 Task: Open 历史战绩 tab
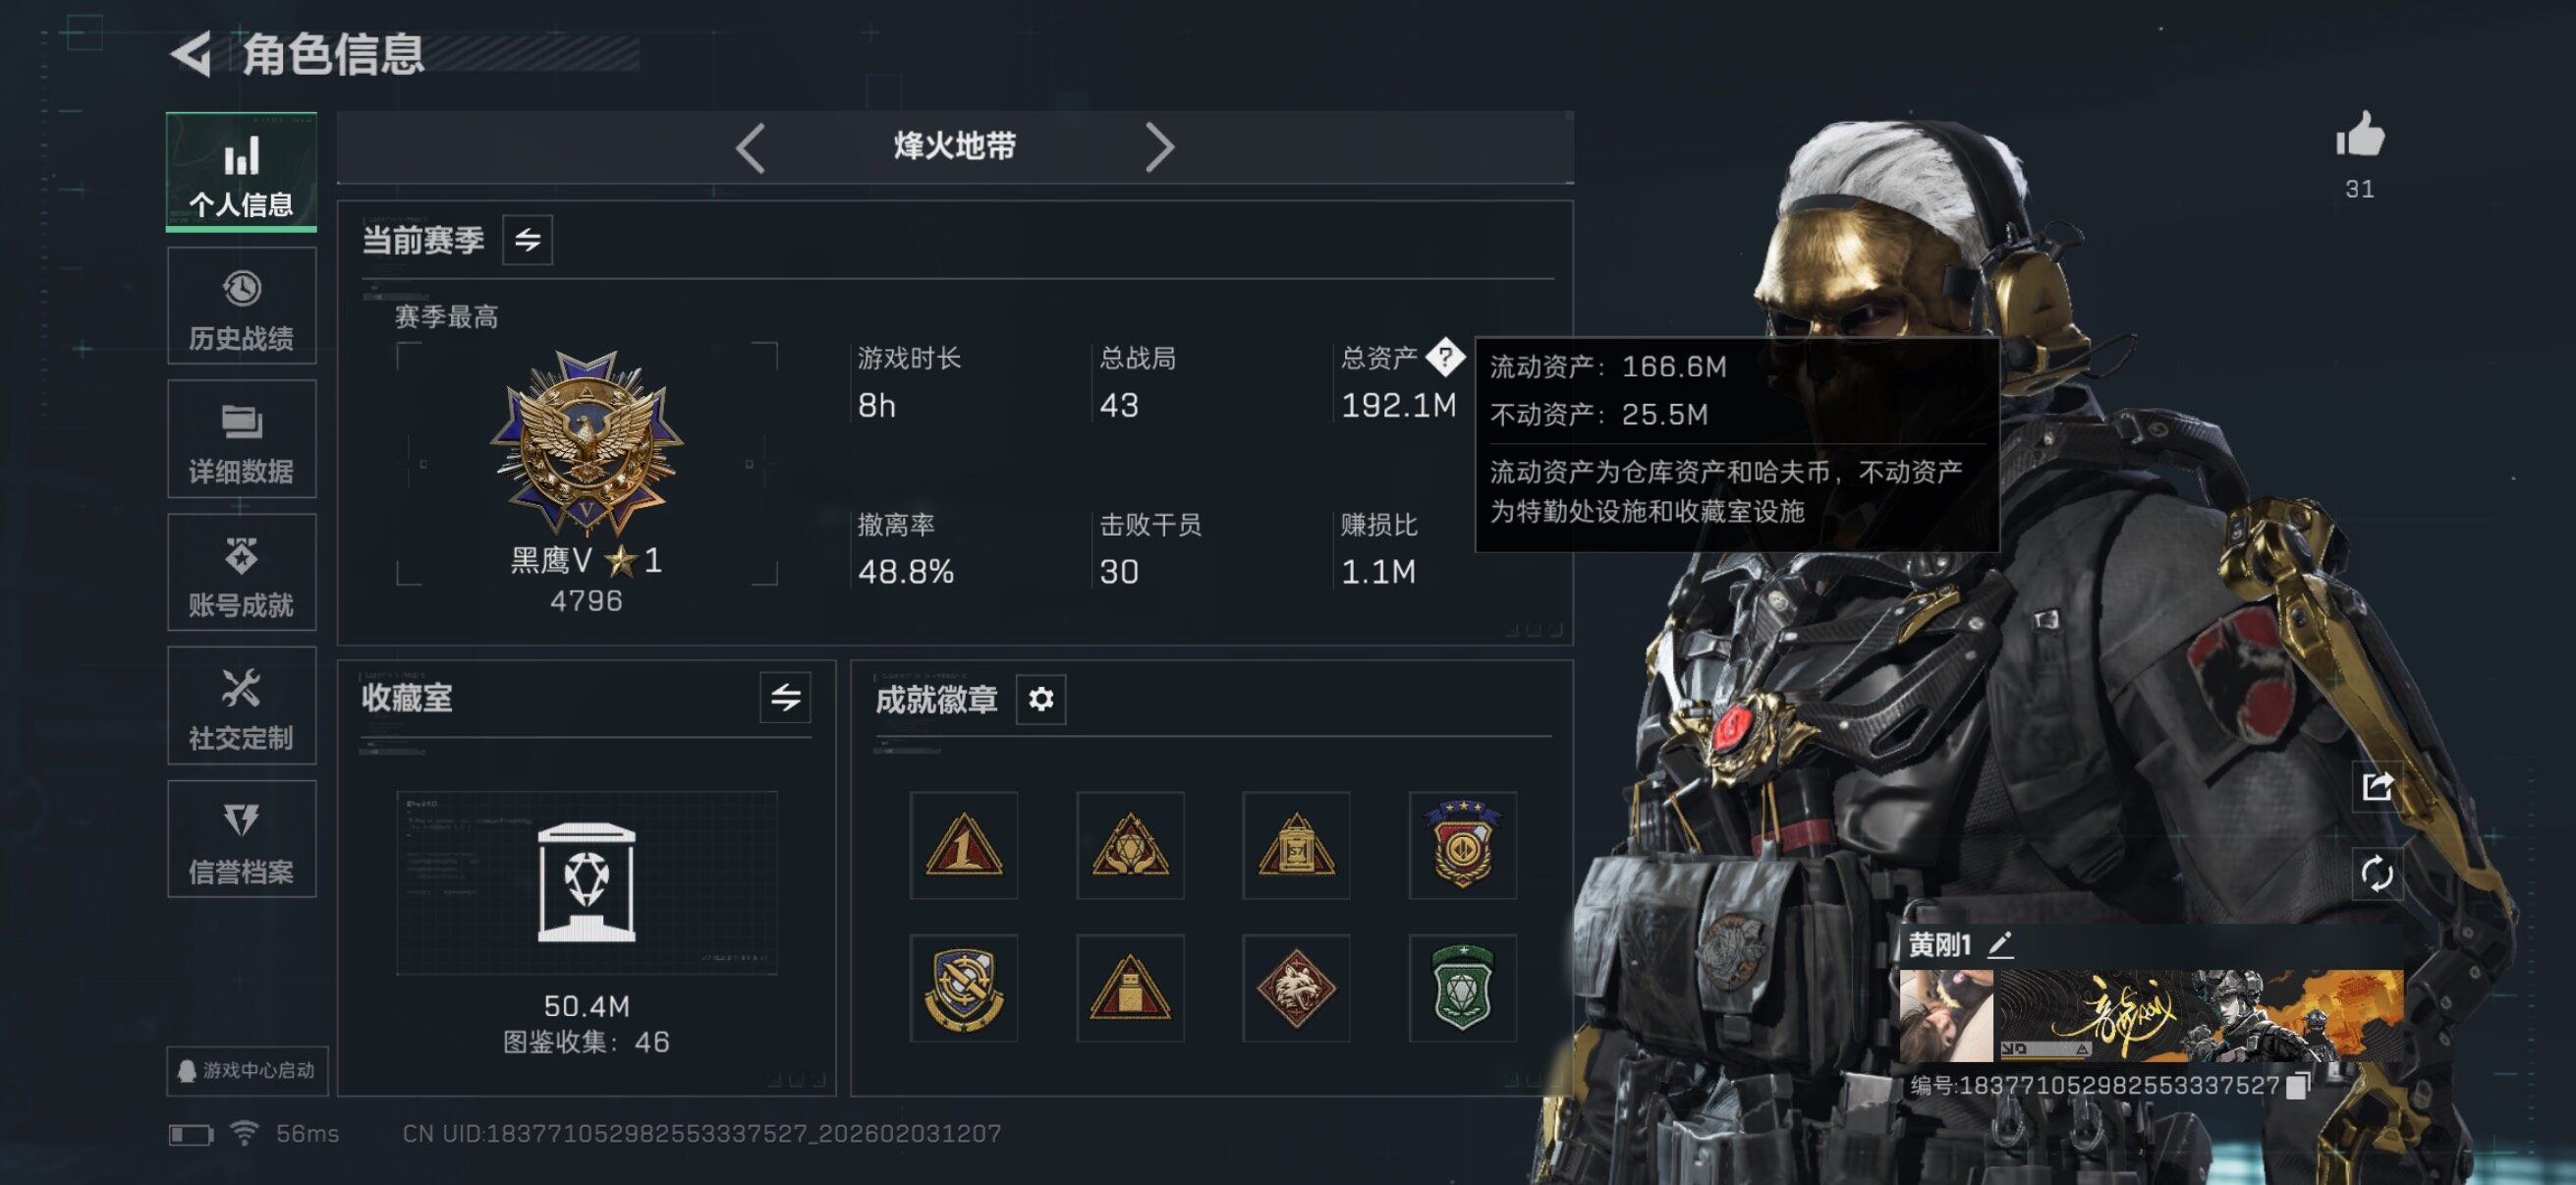click(x=242, y=306)
